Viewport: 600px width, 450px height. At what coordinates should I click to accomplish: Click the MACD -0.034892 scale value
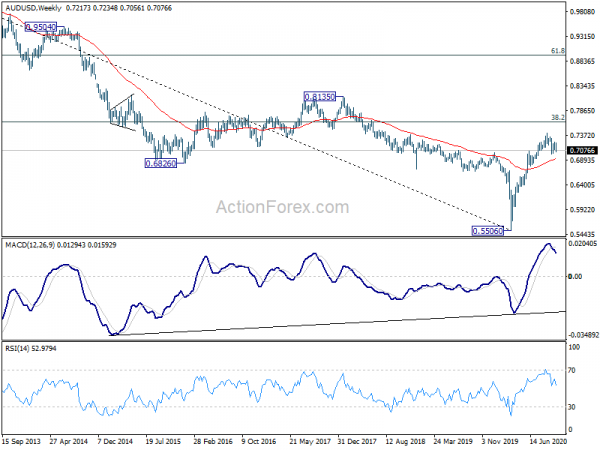click(x=583, y=335)
